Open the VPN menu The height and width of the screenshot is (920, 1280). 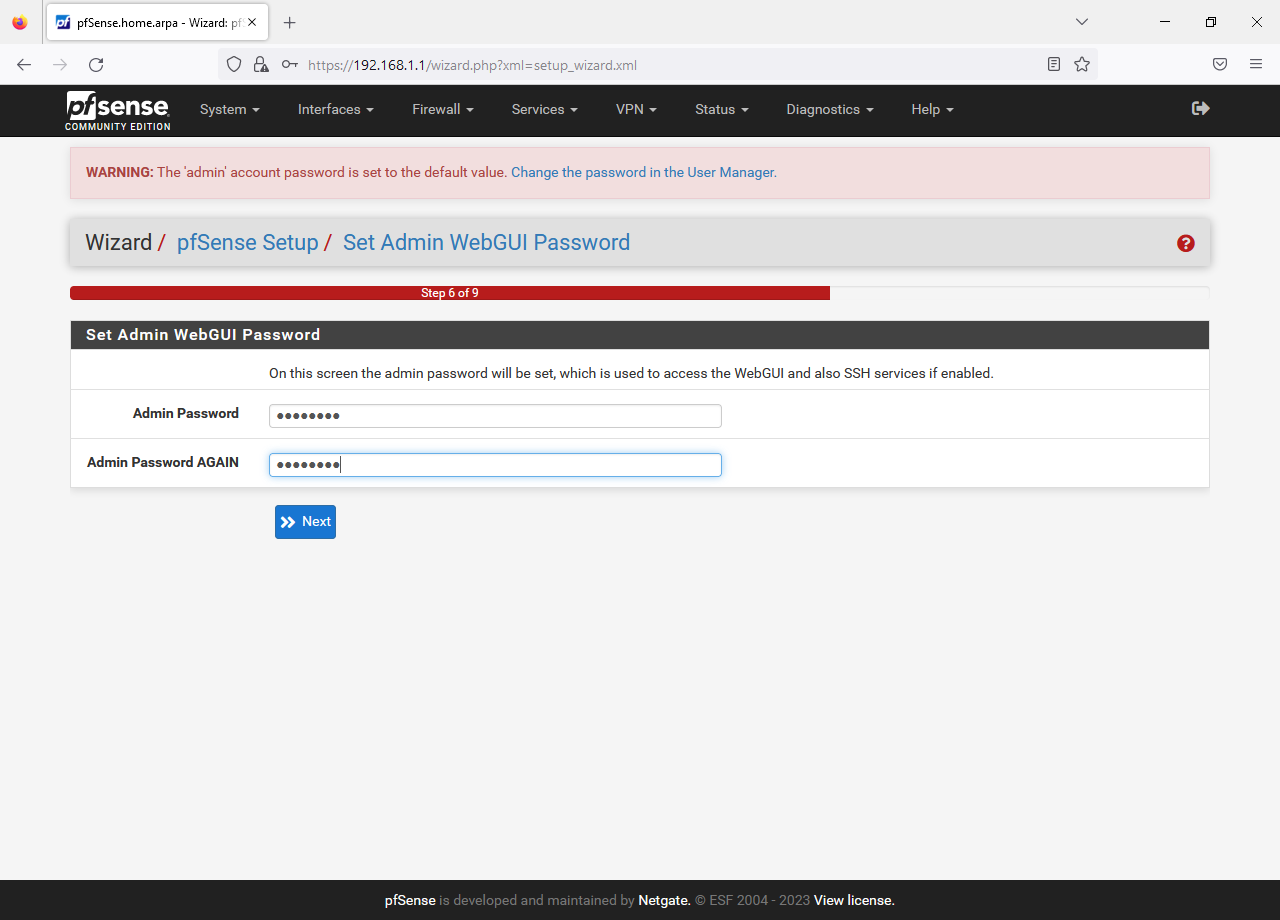pos(636,109)
